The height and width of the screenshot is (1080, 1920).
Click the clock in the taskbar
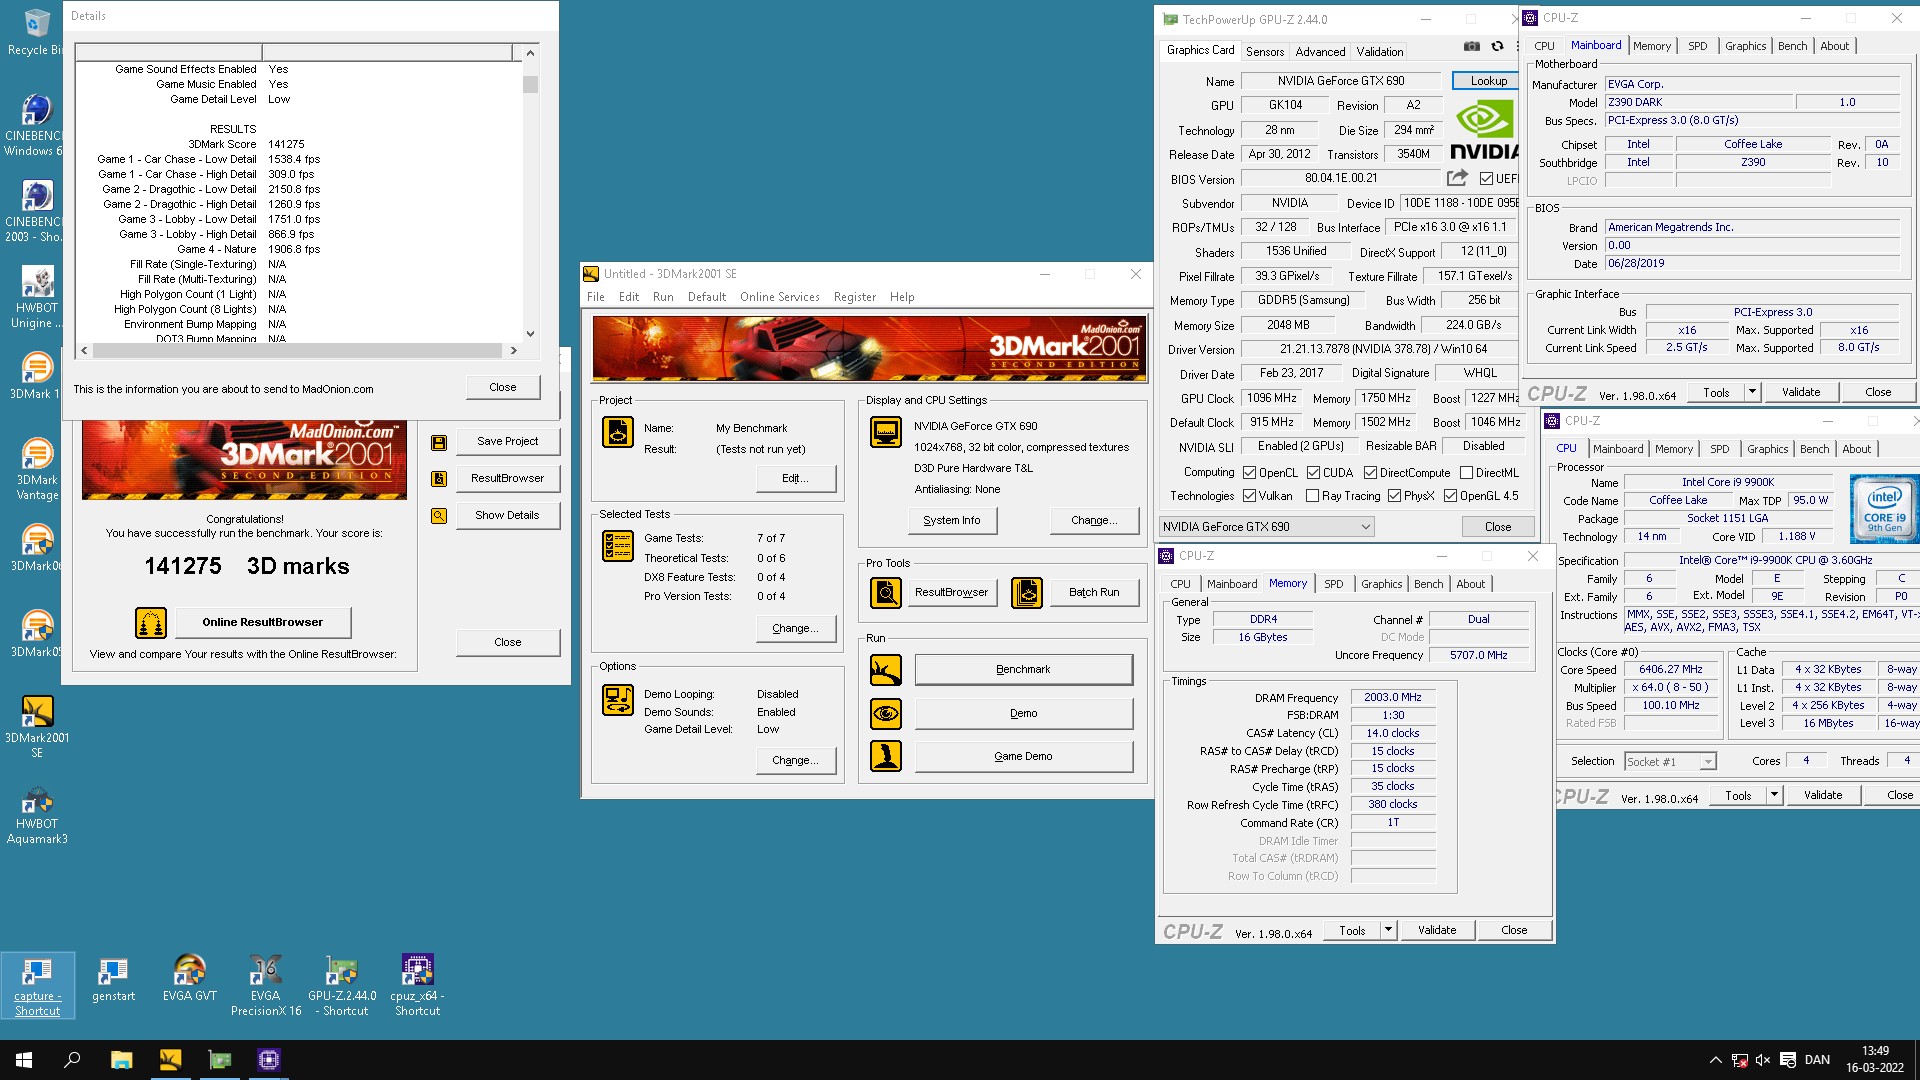click(x=1875, y=1060)
